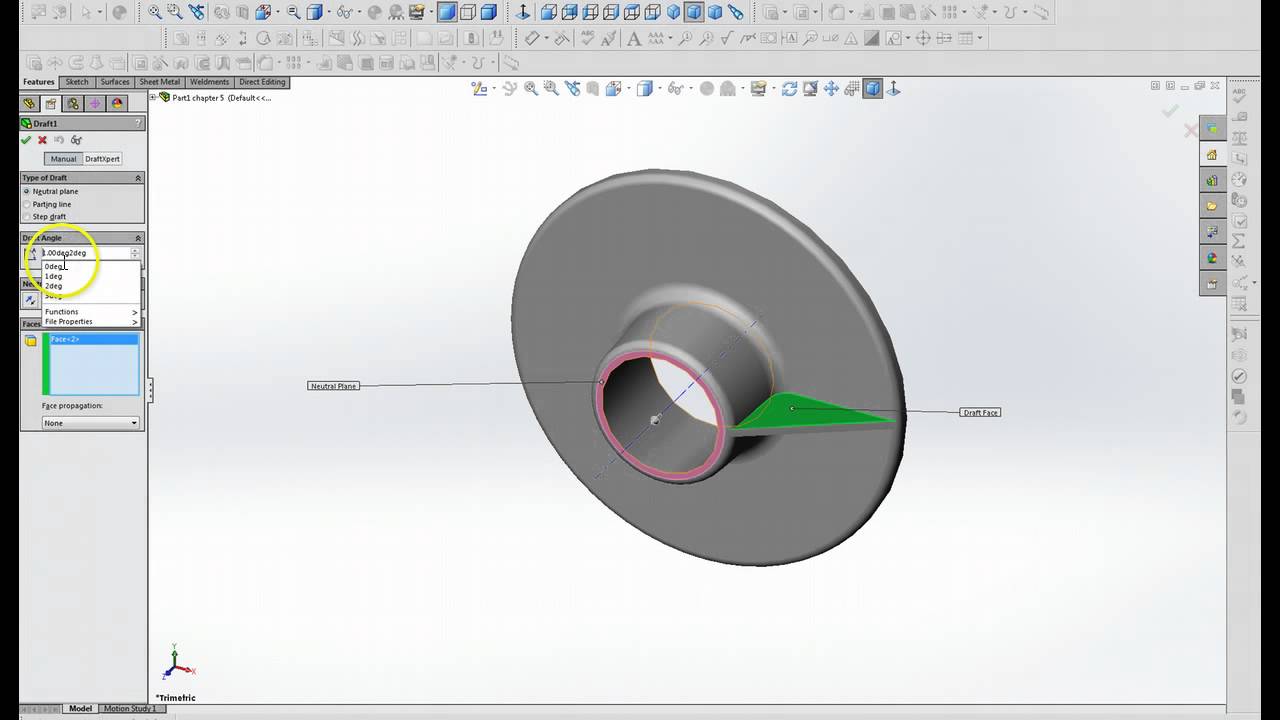
Task: Click the DraftXpert button
Action: 102,159
